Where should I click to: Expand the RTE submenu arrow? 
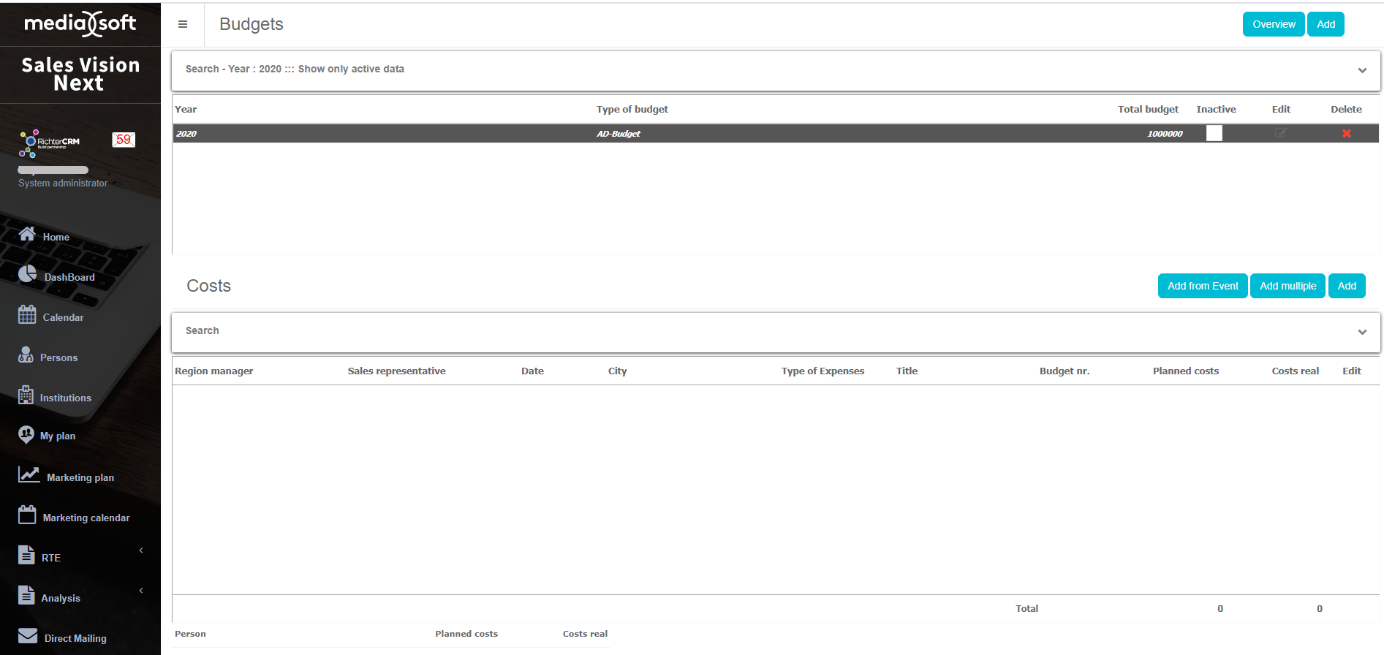(141, 550)
